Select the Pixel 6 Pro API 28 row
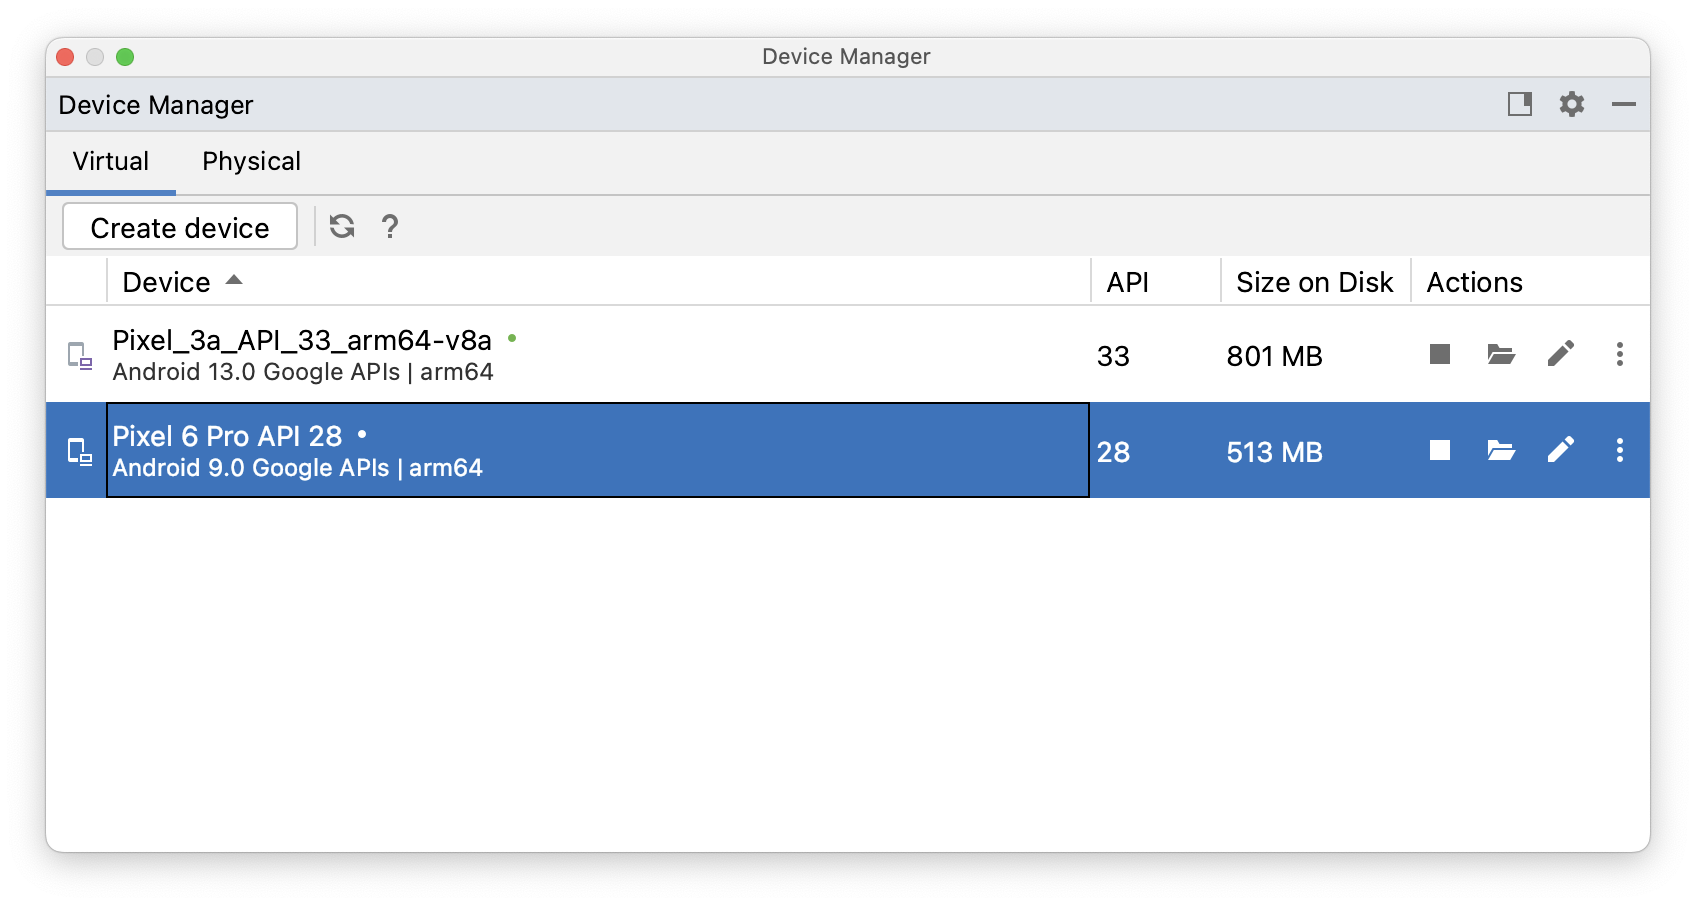This screenshot has width=1696, height=906. (x=848, y=450)
